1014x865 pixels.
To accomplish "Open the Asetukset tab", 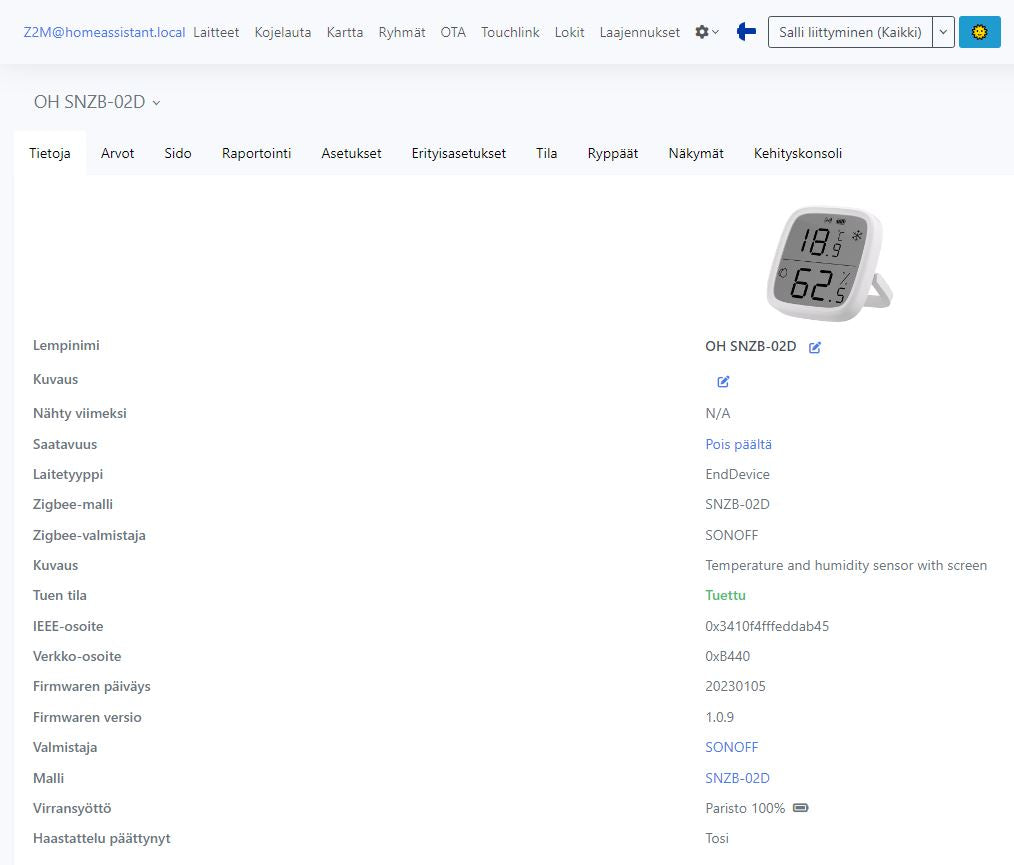I will coord(351,153).
